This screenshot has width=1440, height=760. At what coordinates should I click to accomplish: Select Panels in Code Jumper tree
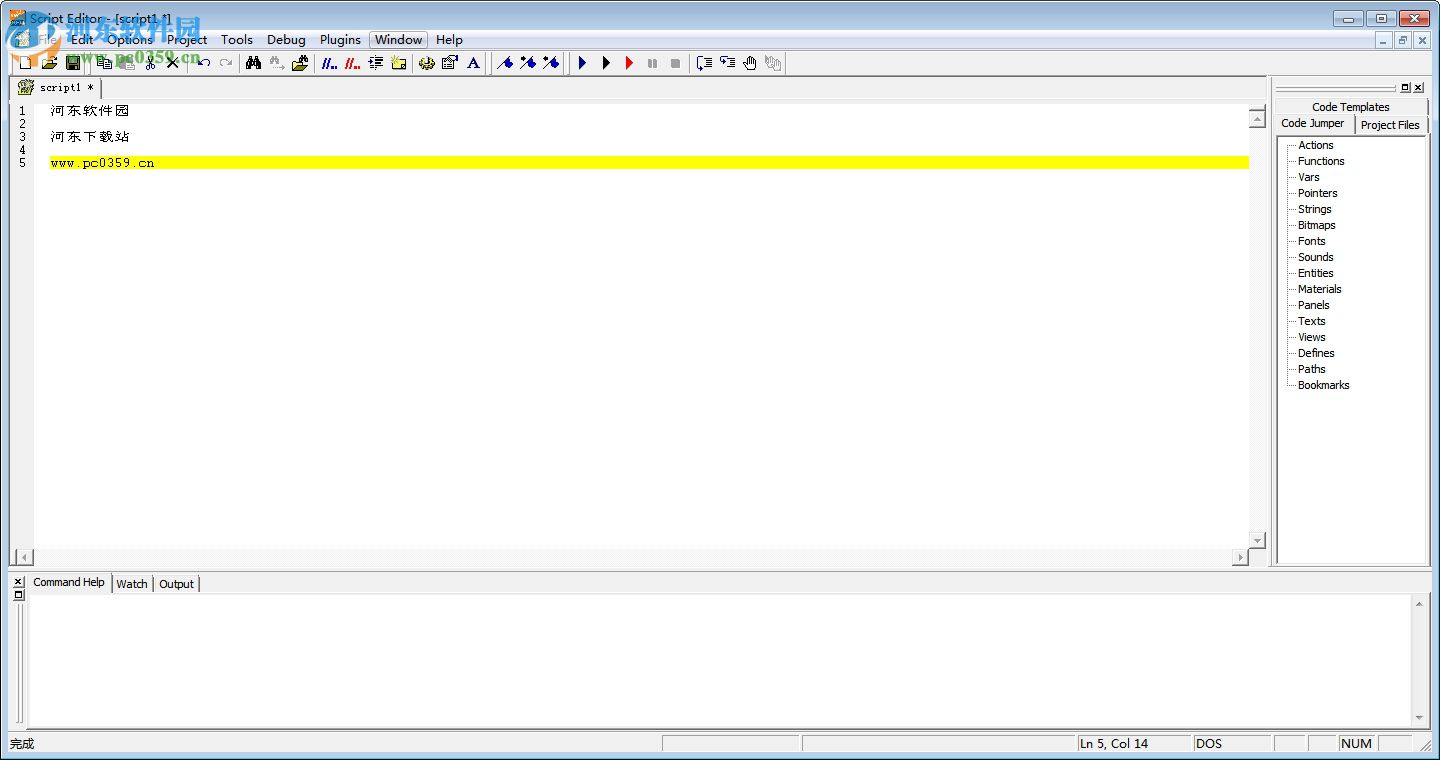[1314, 305]
